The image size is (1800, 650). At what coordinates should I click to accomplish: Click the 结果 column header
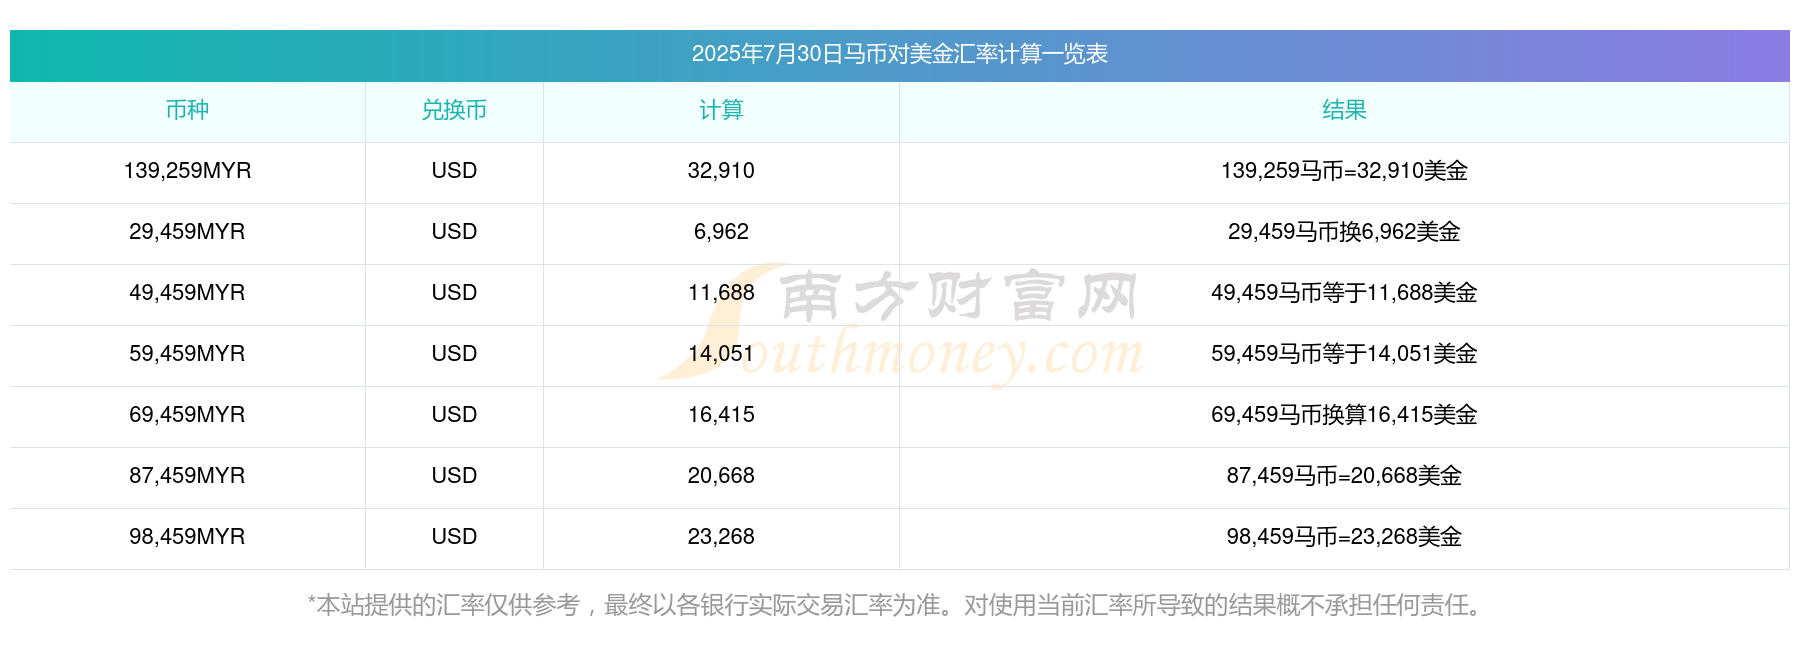click(x=1344, y=110)
